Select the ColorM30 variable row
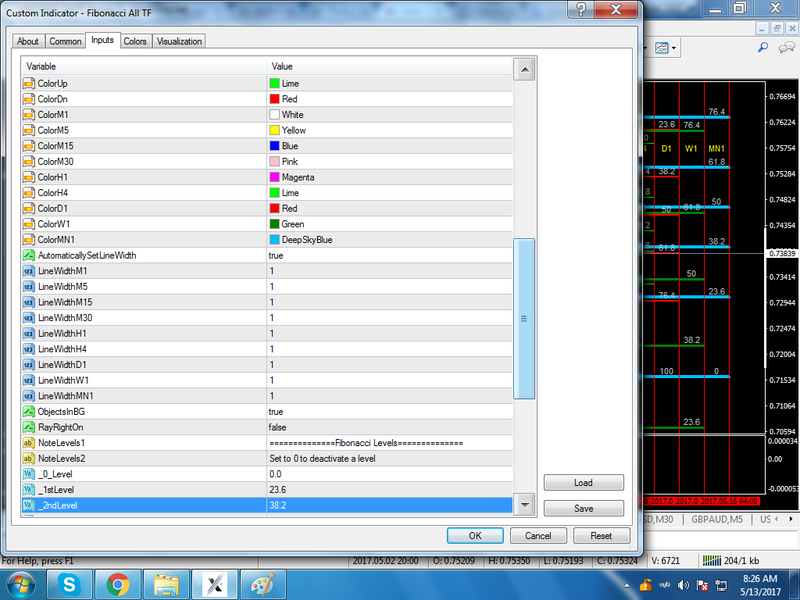This screenshot has height=600, width=800. pos(267,162)
